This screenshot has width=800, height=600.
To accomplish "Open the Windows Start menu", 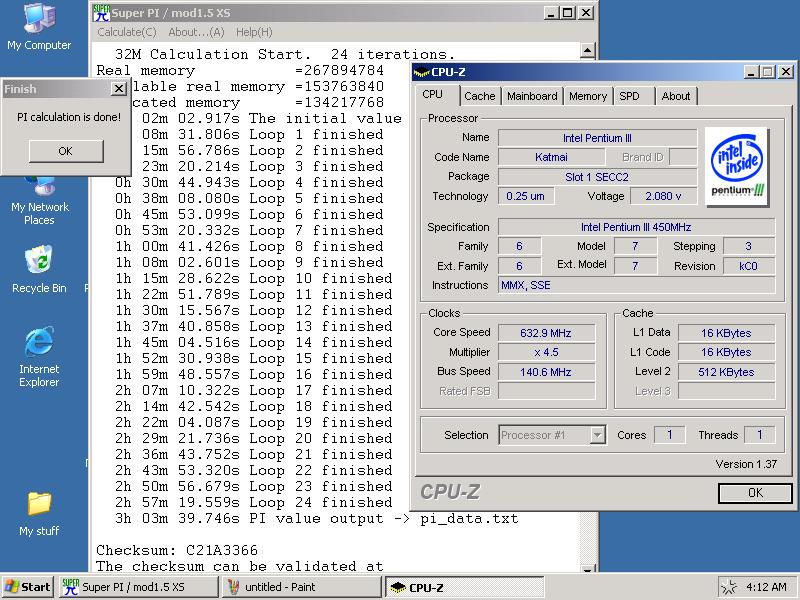I will pyautogui.click(x=28, y=587).
